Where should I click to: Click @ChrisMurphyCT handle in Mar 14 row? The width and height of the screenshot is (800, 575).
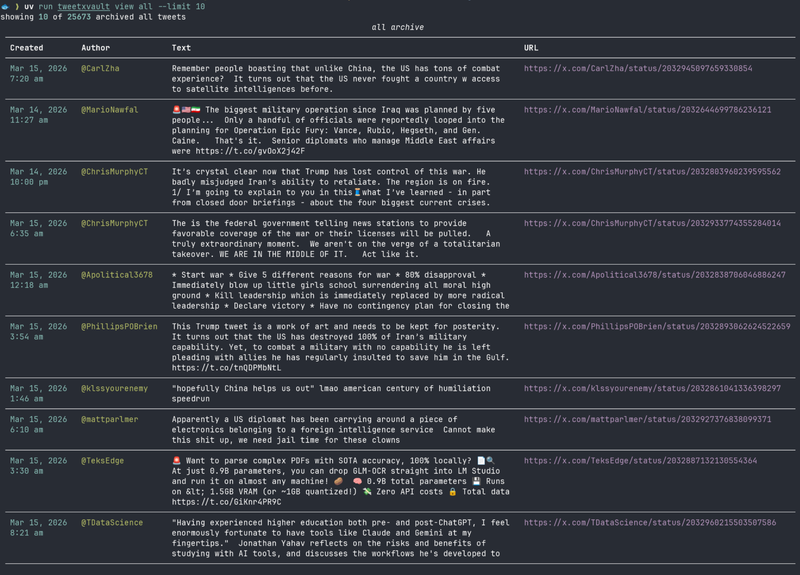[114, 171]
